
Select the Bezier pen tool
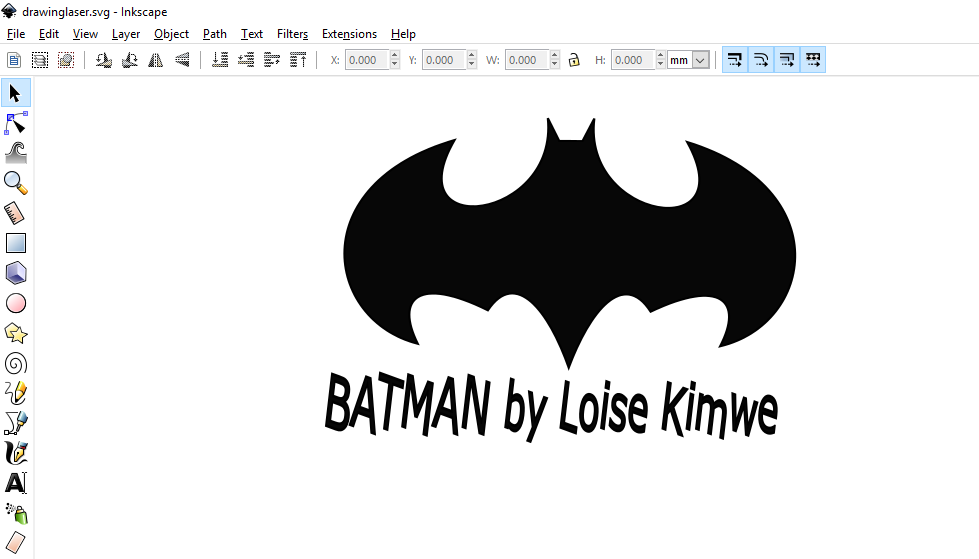[x=16, y=423]
